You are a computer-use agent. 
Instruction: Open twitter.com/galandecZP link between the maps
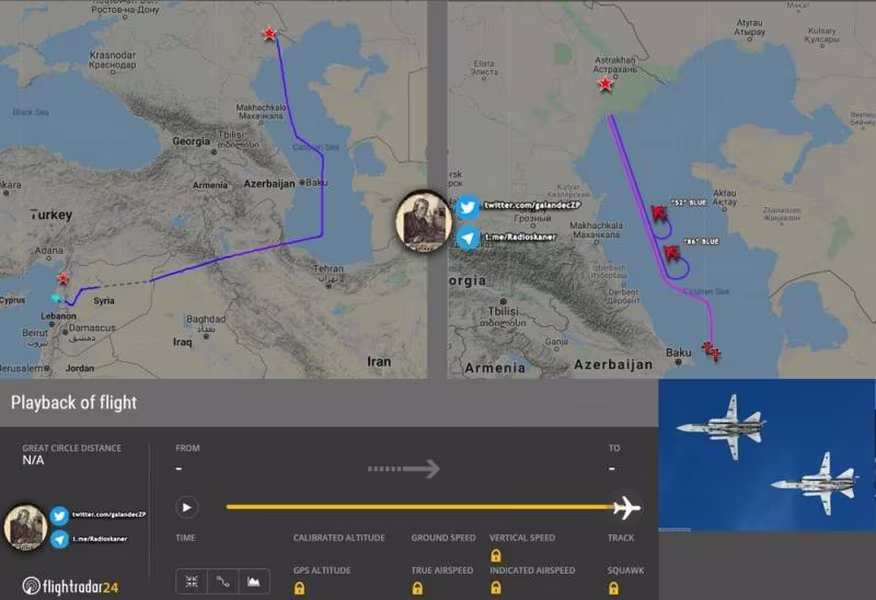pyautogui.click(x=532, y=205)
